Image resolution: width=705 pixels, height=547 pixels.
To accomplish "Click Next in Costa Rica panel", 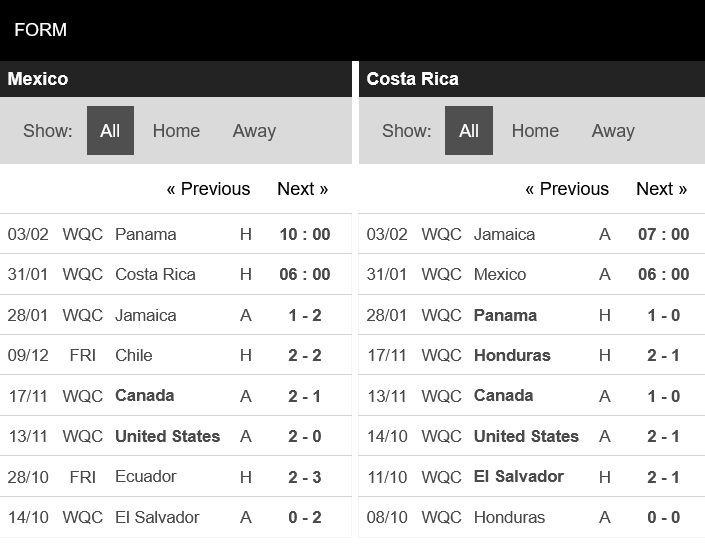I will click(661, 189).
